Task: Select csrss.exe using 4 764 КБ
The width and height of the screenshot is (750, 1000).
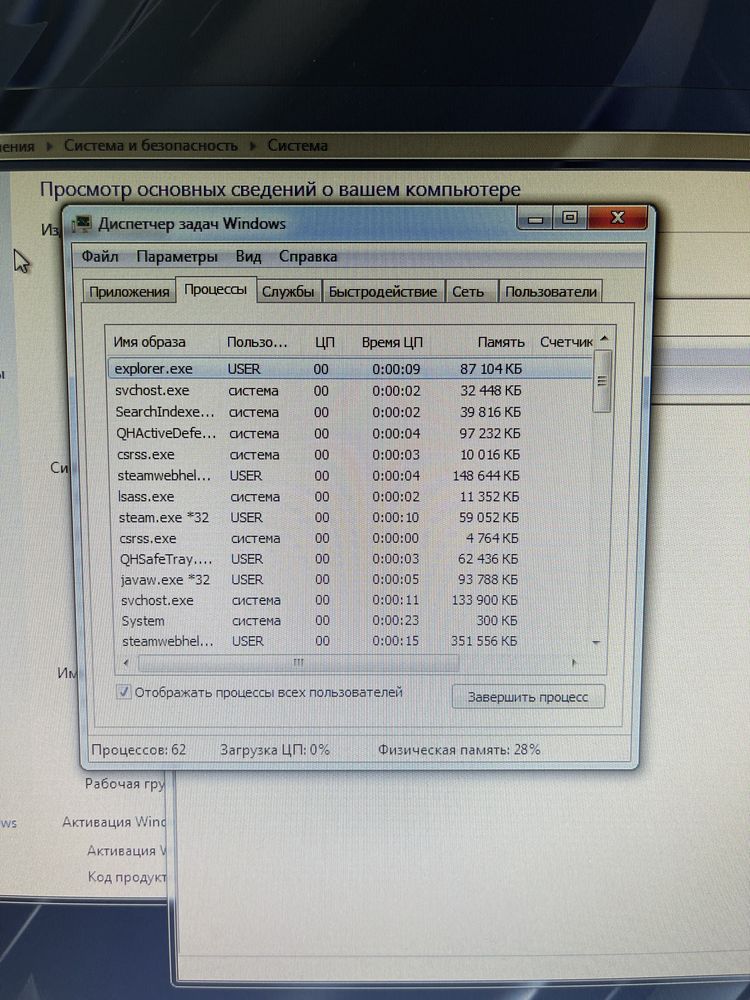Action: coord(351,538)
